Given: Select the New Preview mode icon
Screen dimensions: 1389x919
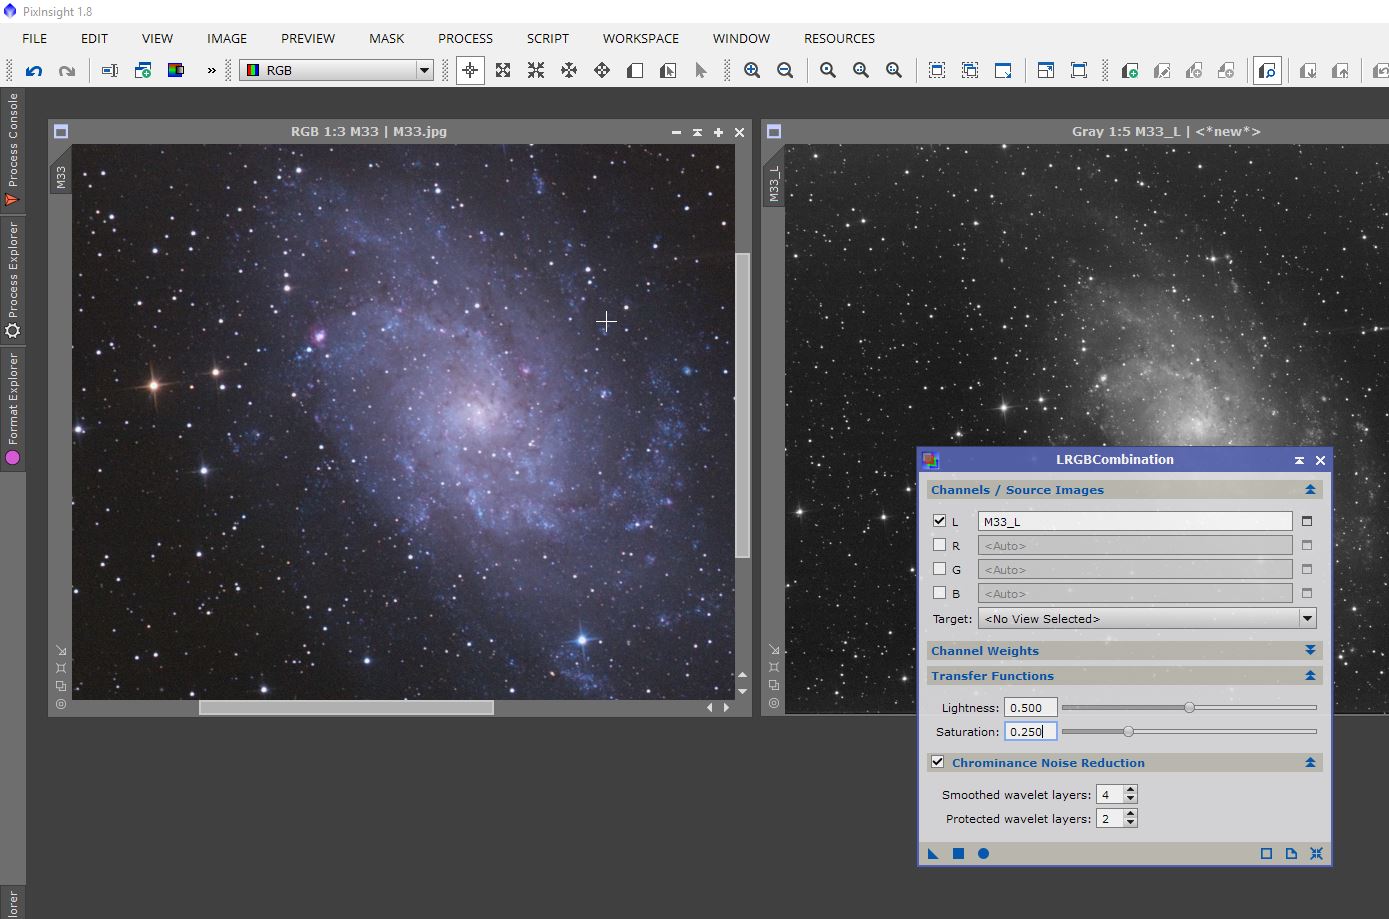Looking at the screenshot, I should (x=635, y=70).
